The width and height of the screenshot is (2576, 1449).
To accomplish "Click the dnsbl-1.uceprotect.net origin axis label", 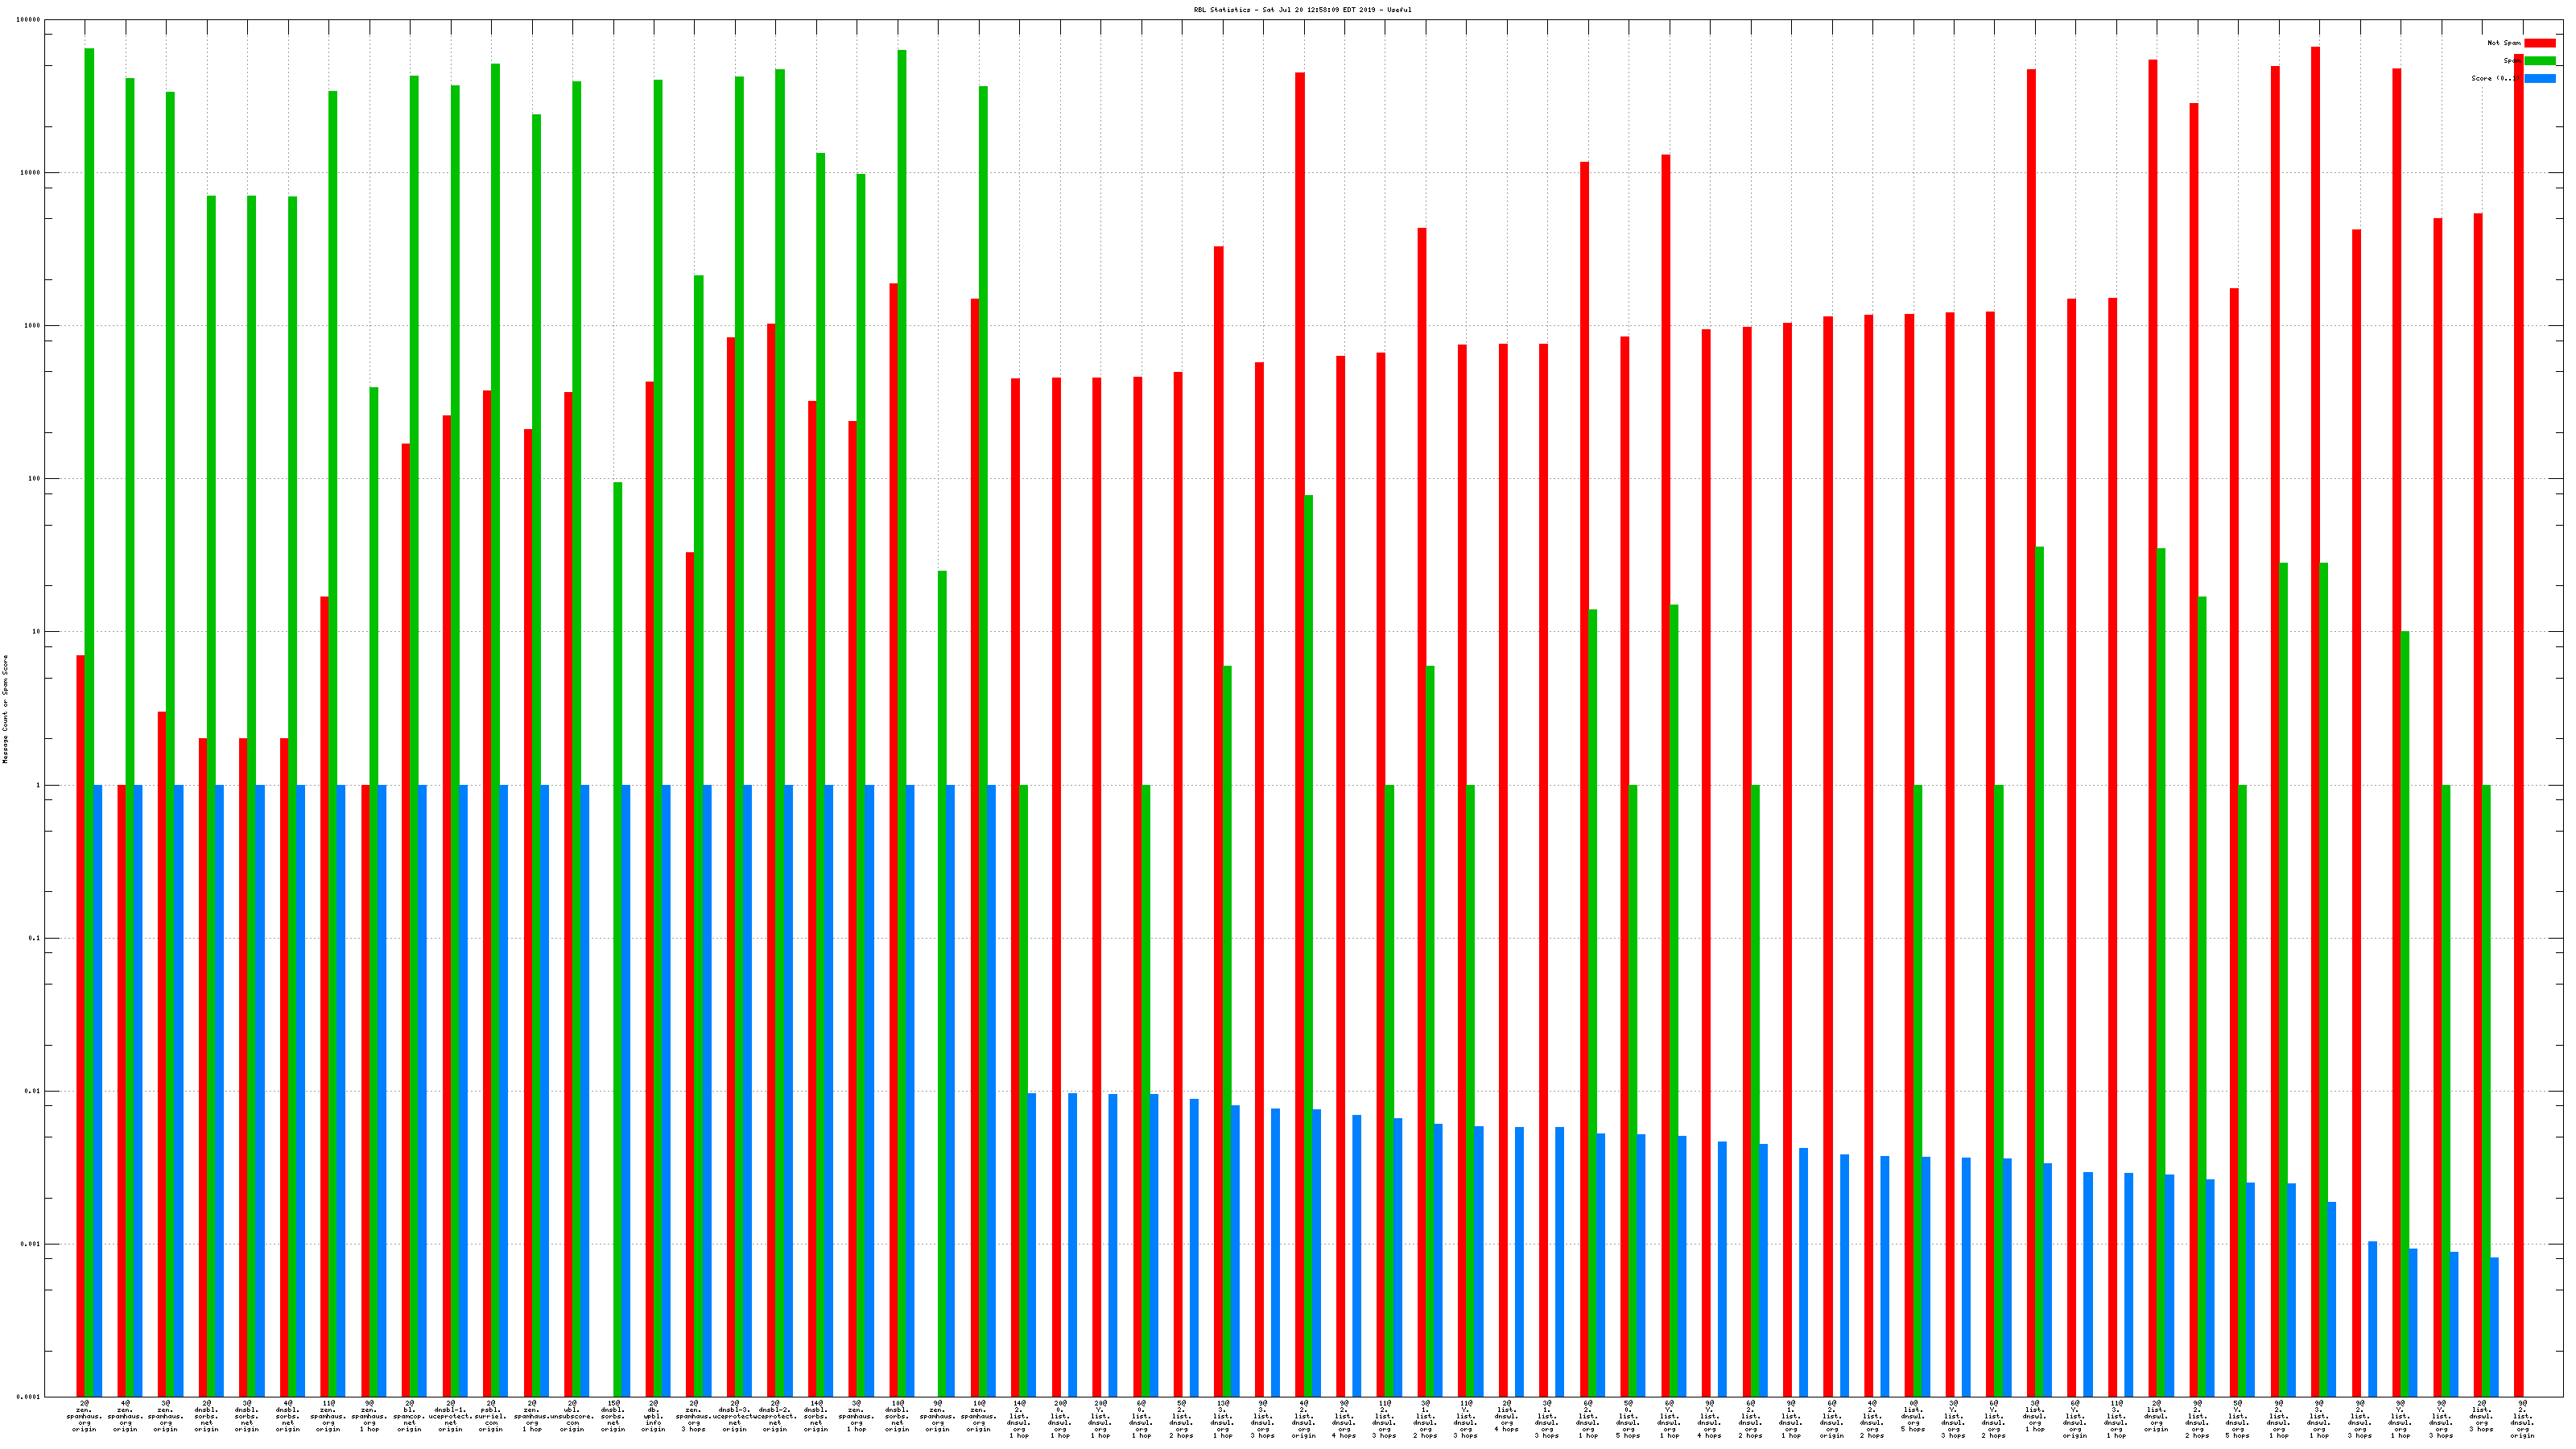I will [449, 1416].
